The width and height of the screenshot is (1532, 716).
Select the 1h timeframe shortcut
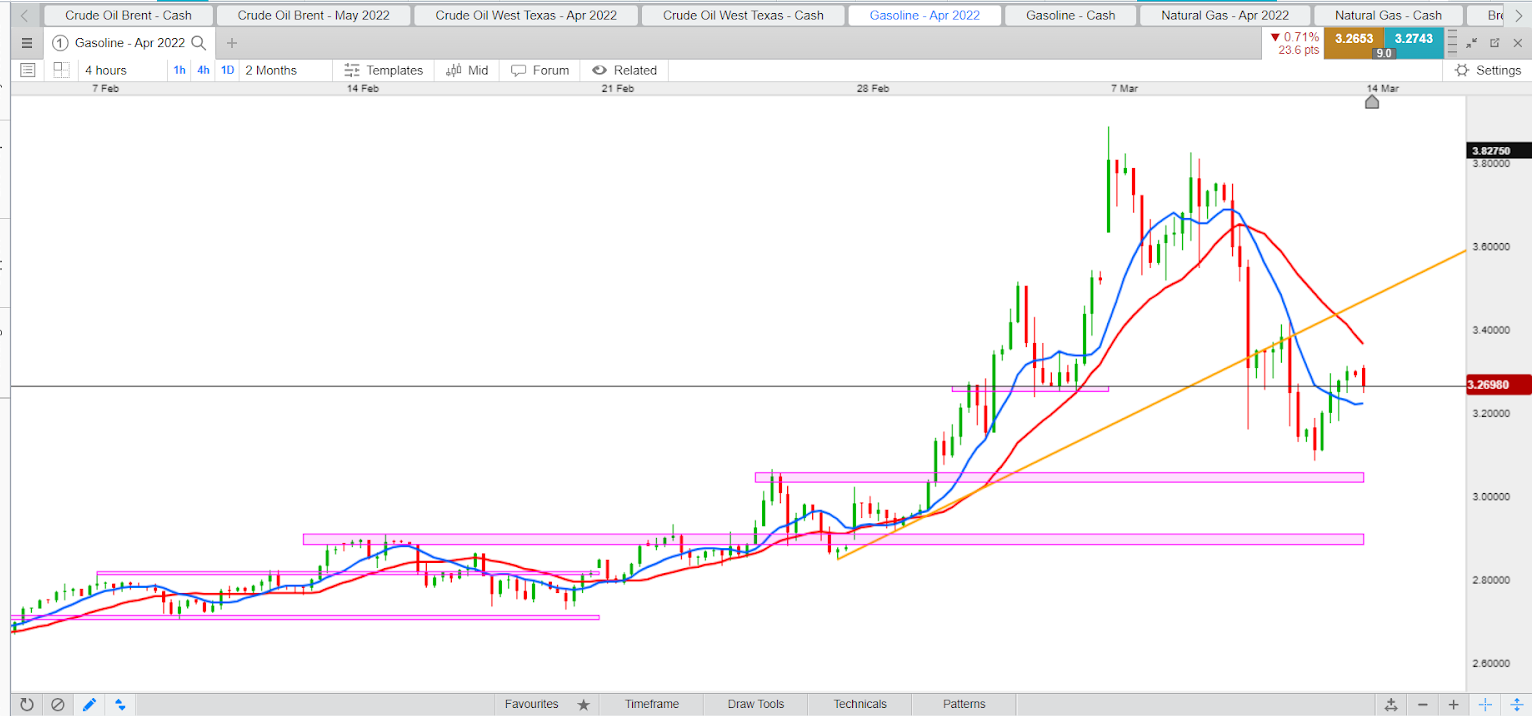tap(179, 70)
